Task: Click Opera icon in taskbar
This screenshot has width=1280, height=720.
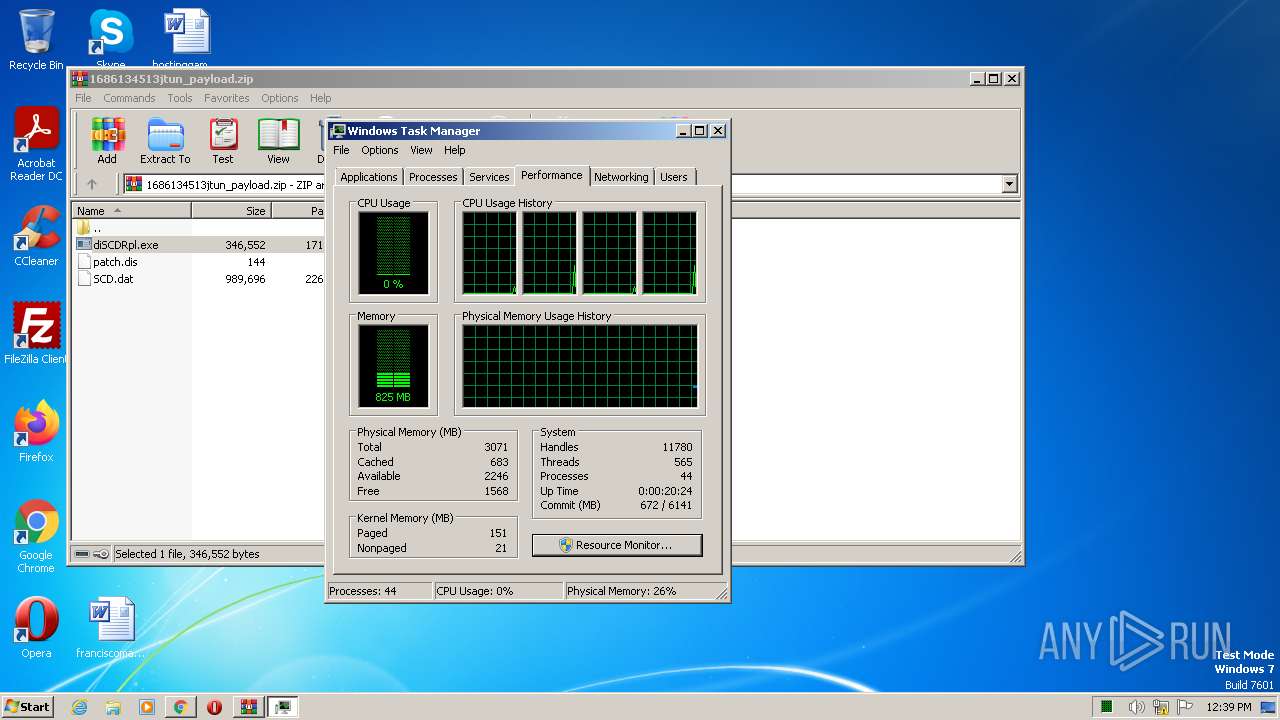Action: click(214, 707)
